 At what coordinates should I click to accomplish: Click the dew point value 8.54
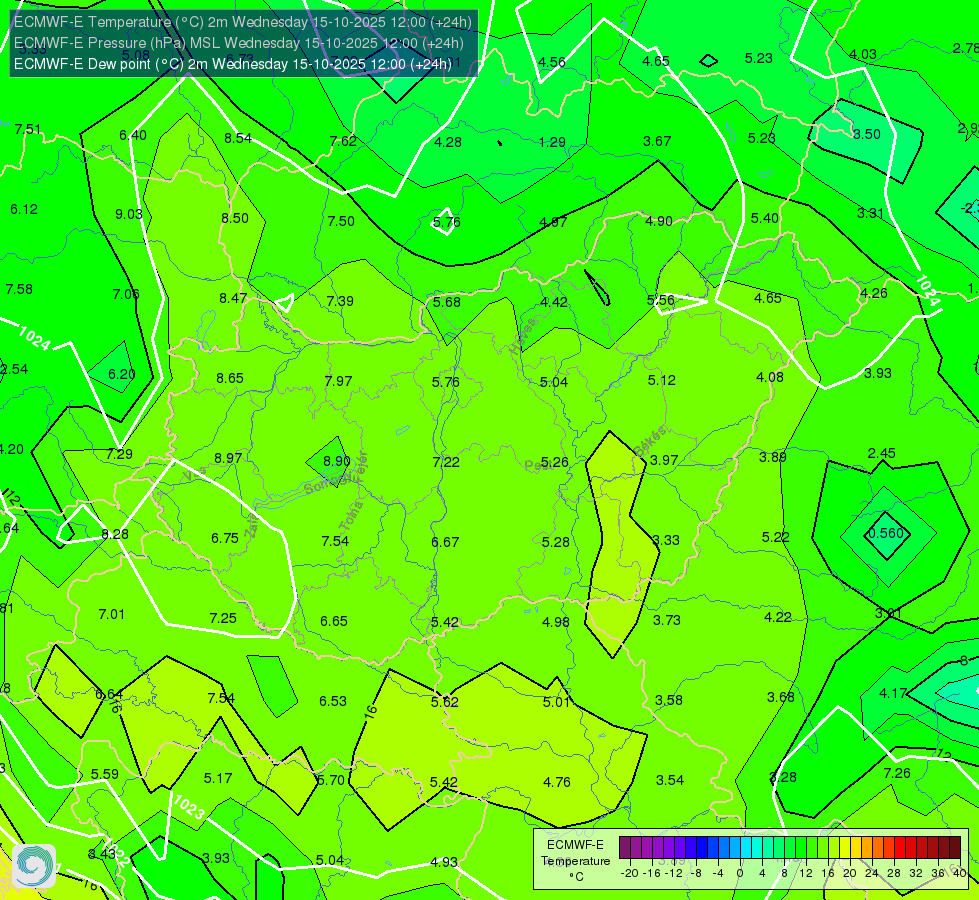238,139
